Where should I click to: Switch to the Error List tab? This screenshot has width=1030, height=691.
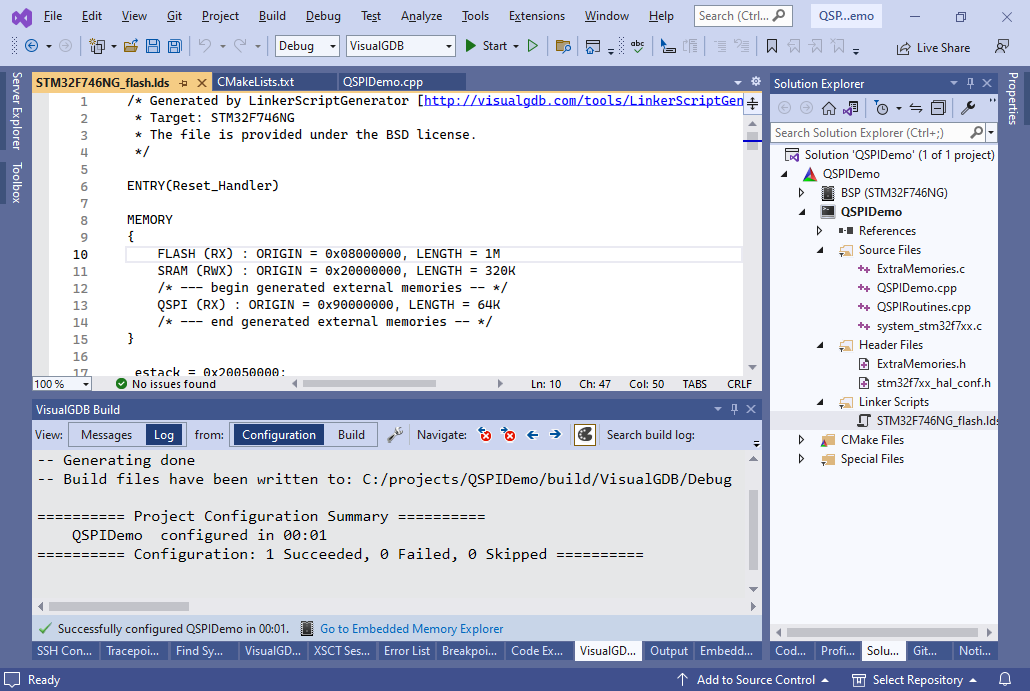point(407,650)
